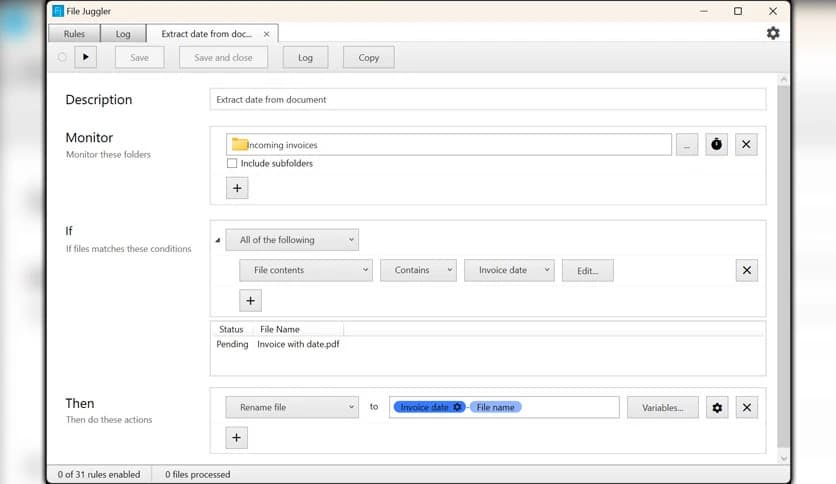Click the vertical scrollbar thumb
This screenshot has height=484, width=836.
click(x=783, y=267)
